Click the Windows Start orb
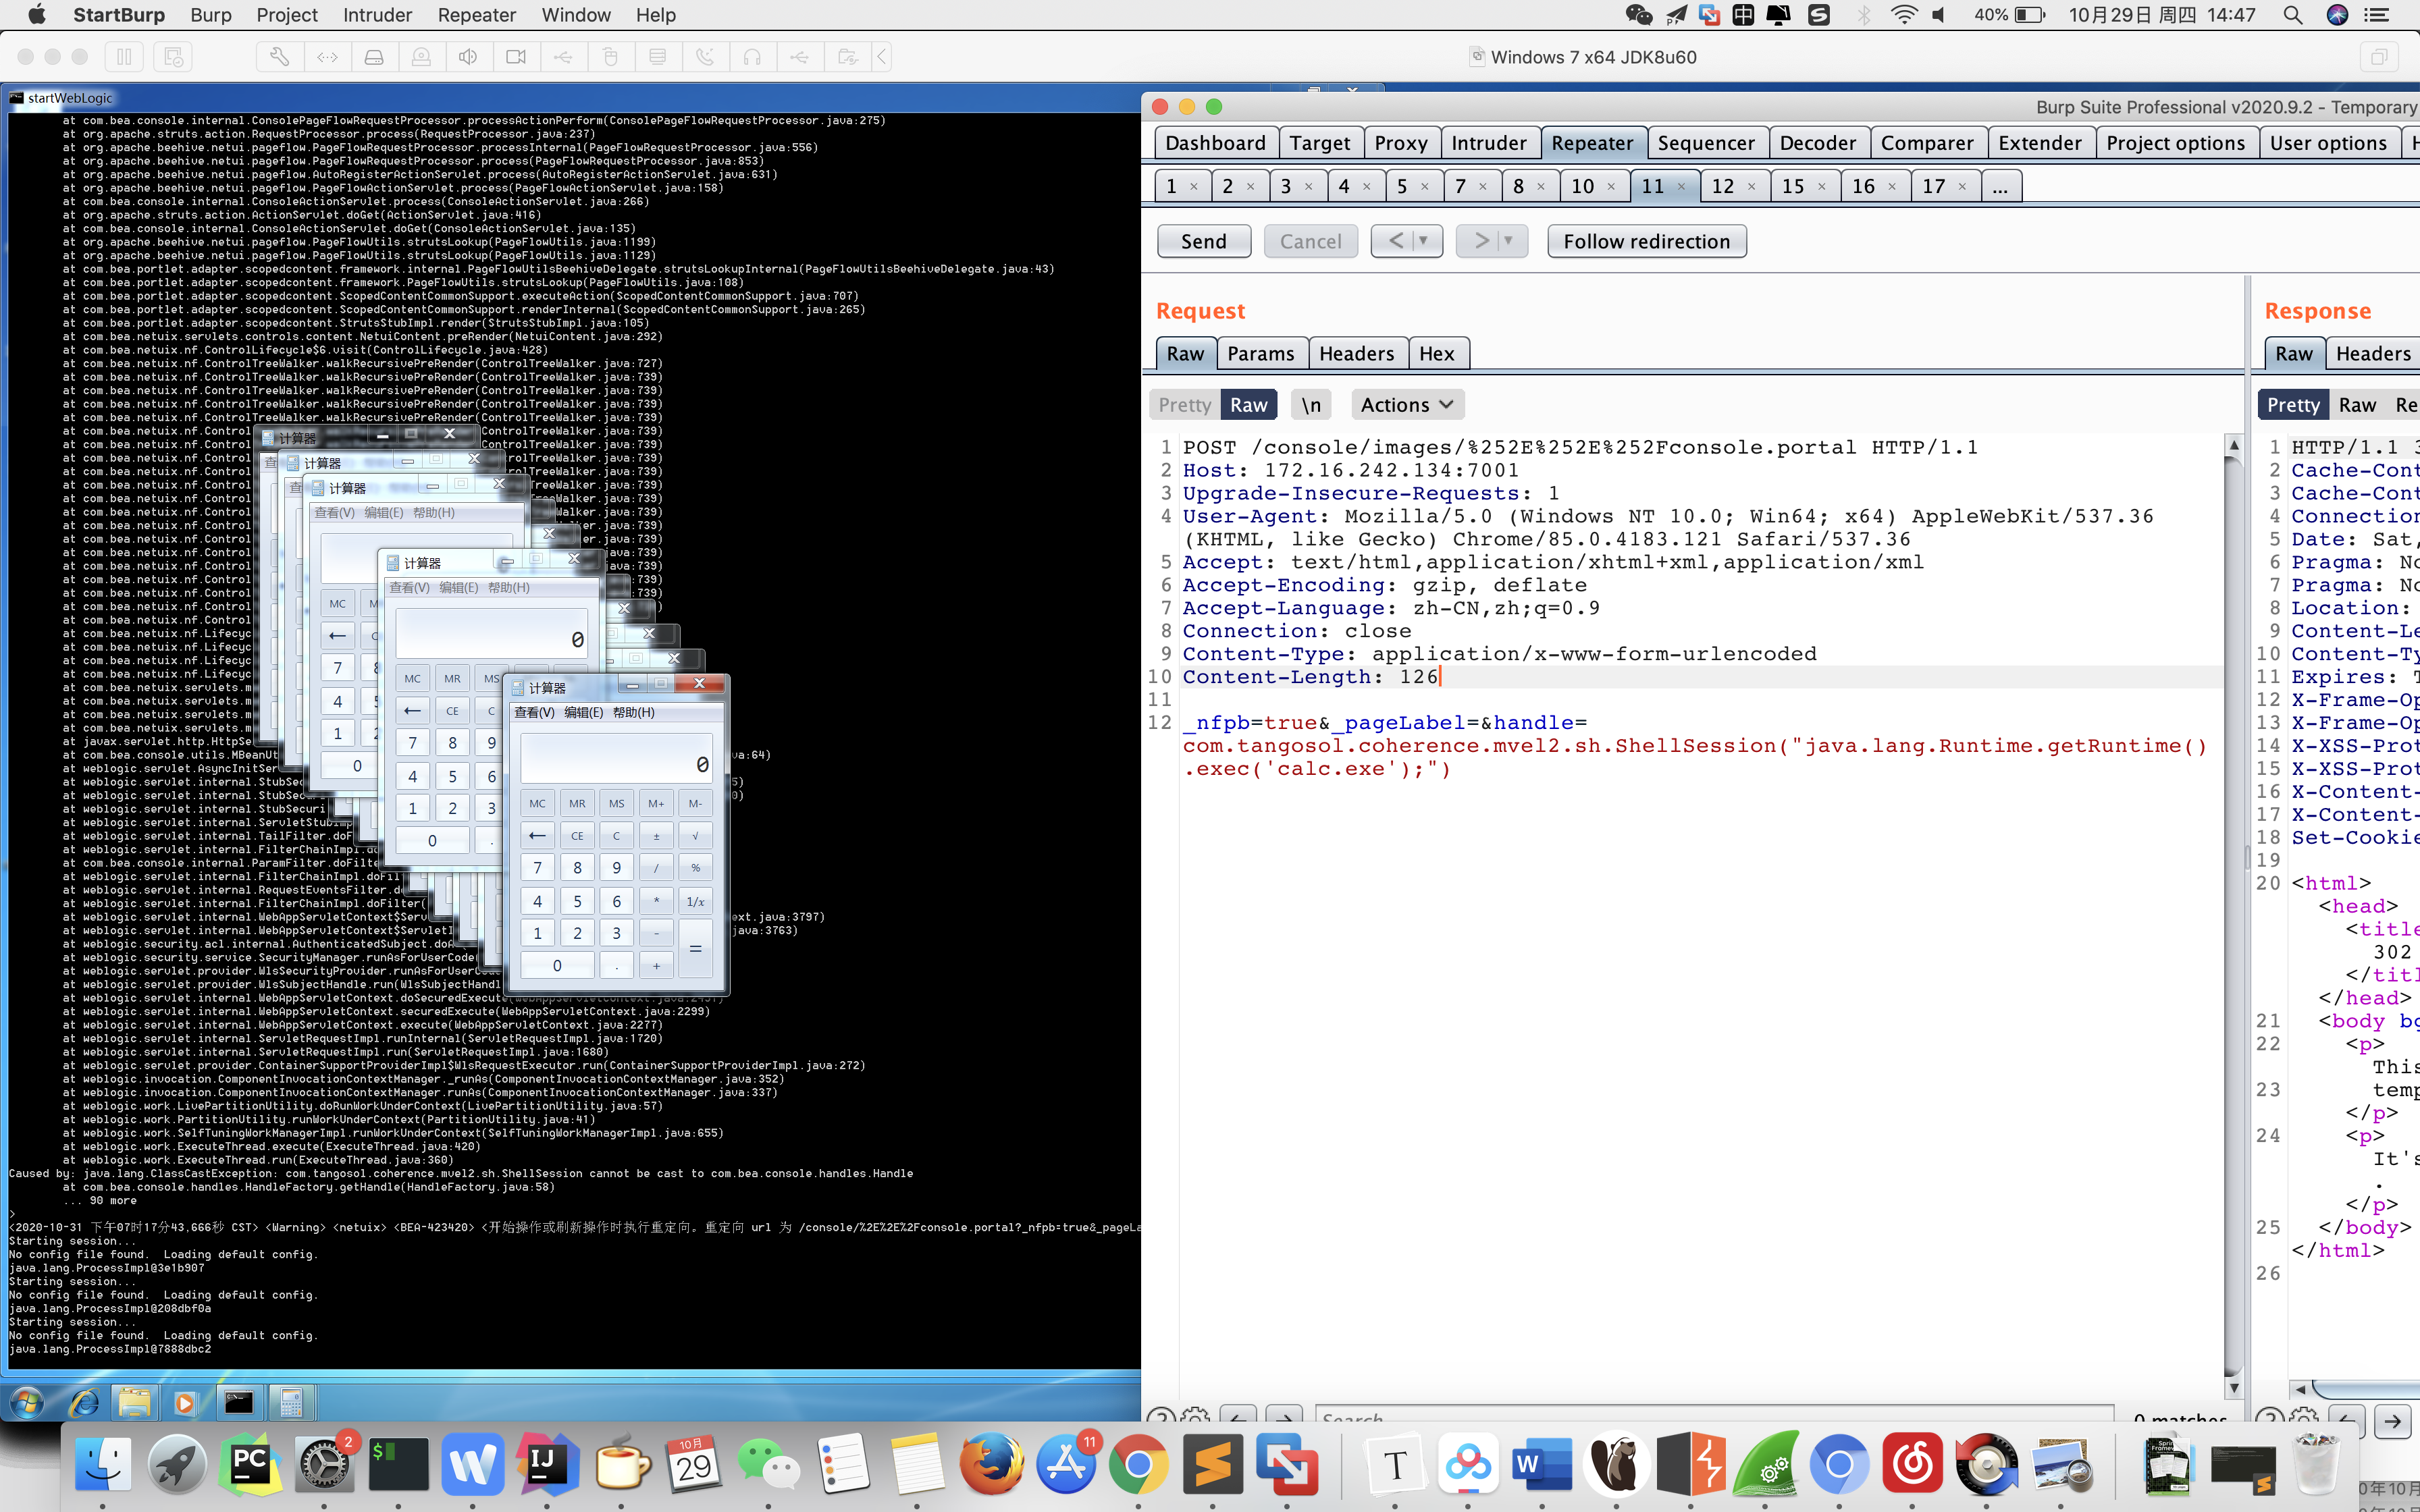 coord(27,1403)
